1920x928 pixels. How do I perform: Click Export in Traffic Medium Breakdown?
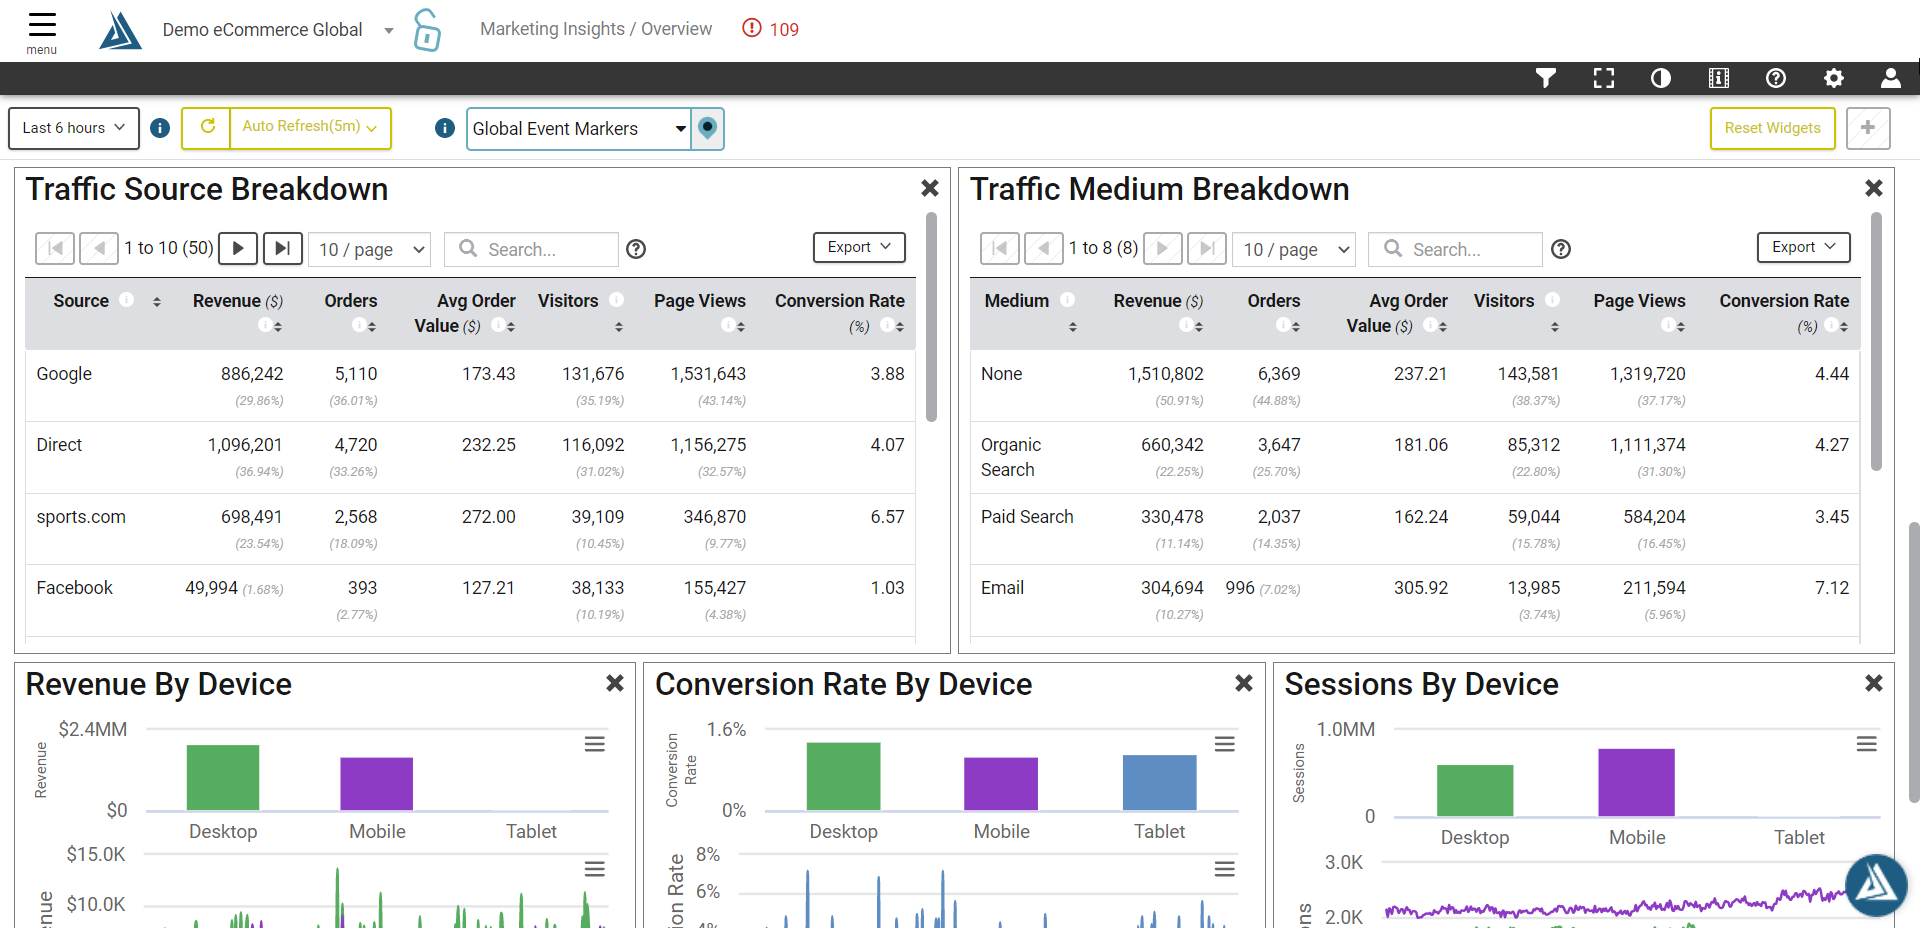[x=1804, y=247]
